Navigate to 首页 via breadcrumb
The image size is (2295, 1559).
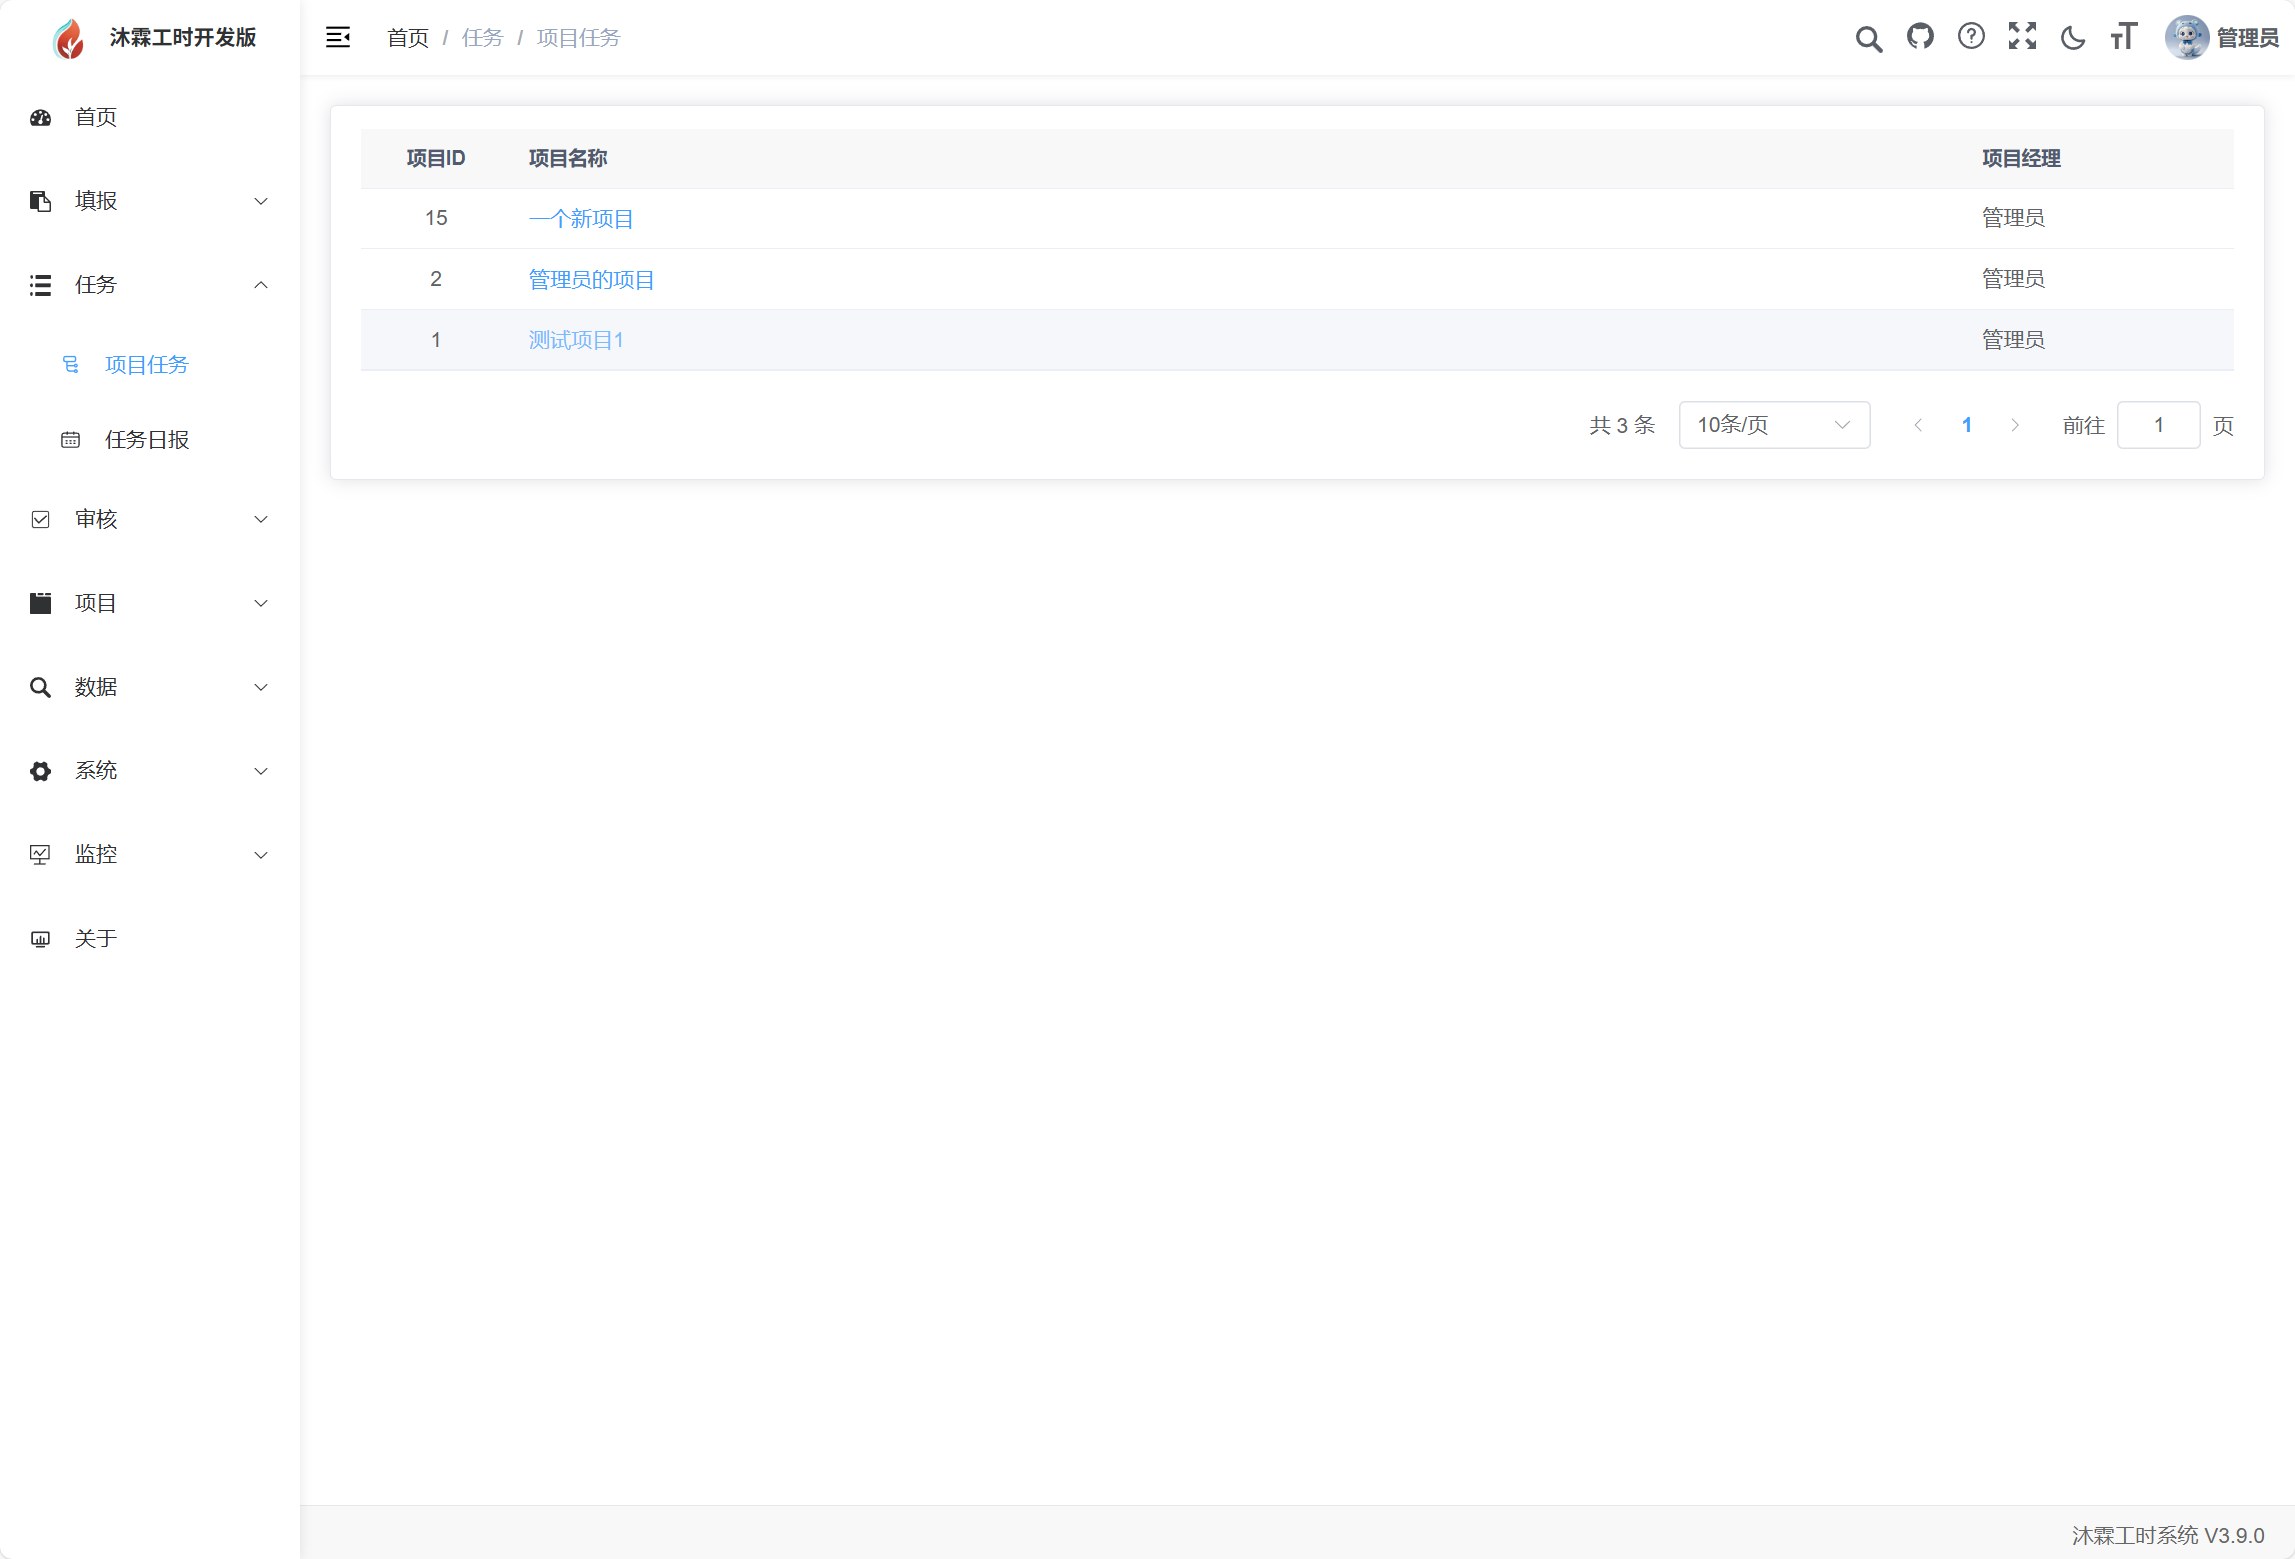pos(407,37)
